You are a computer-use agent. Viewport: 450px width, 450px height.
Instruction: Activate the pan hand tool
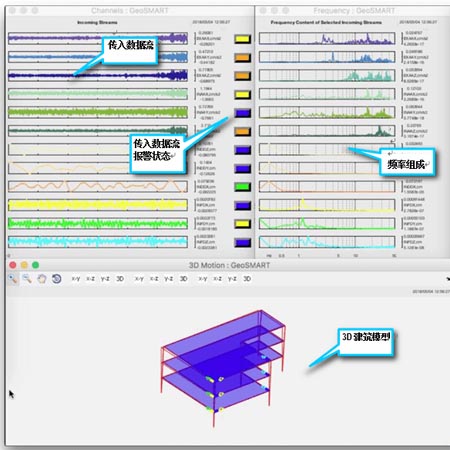[42, 279]
